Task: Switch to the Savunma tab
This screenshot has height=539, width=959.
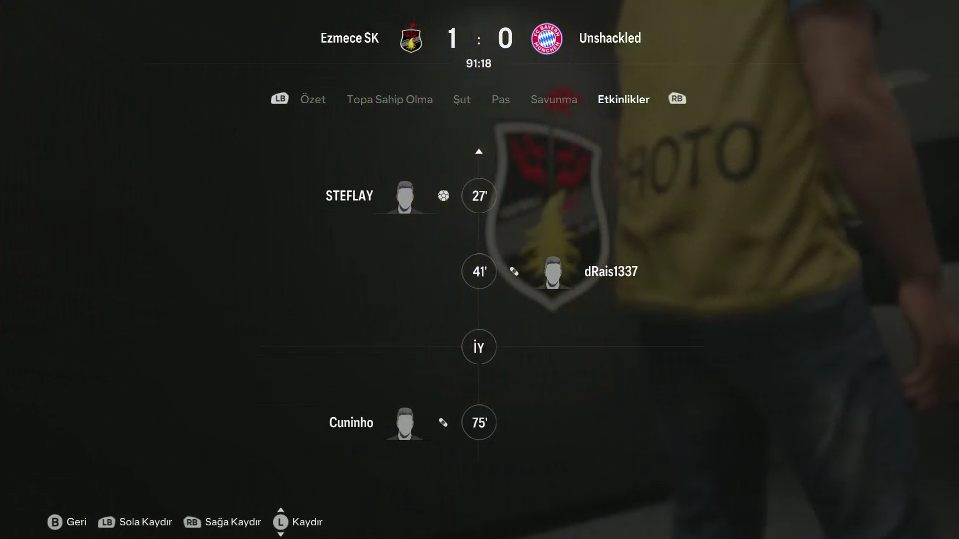Action: [554, 99]
